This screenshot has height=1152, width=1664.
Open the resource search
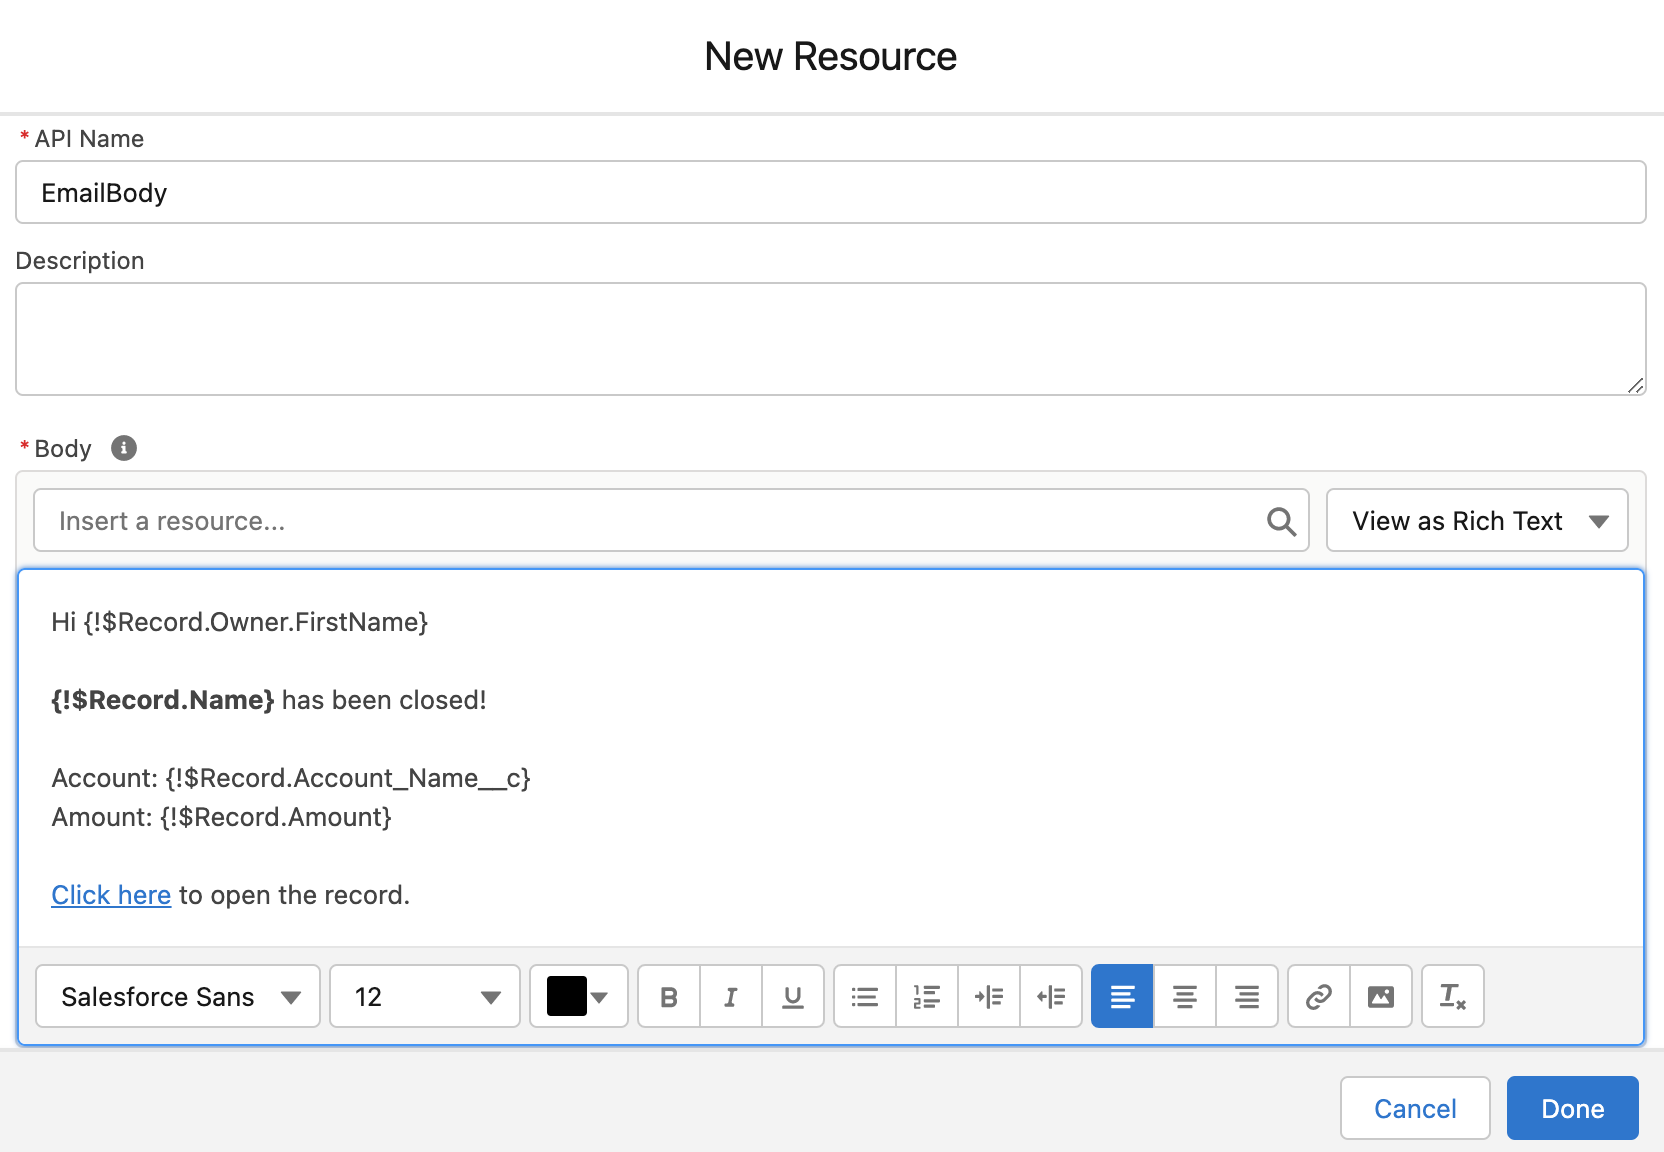tap(1281, 520)
